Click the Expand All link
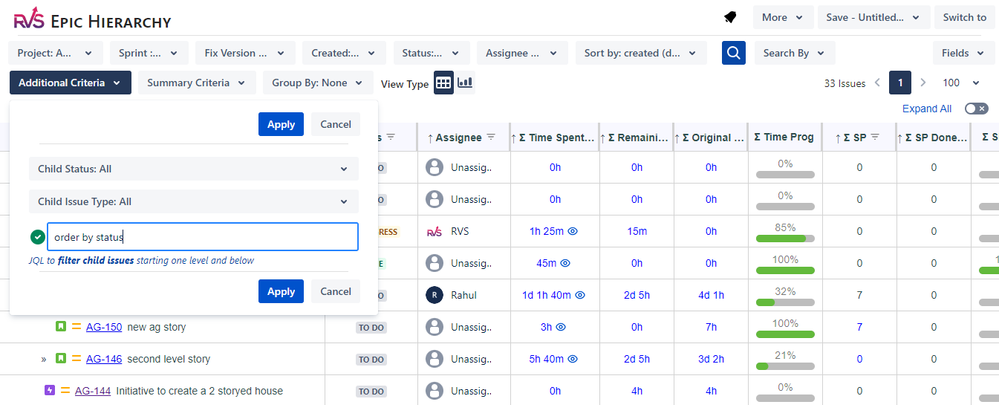The width and height of the screenshot is (999, 405). [x=927, y=109]
